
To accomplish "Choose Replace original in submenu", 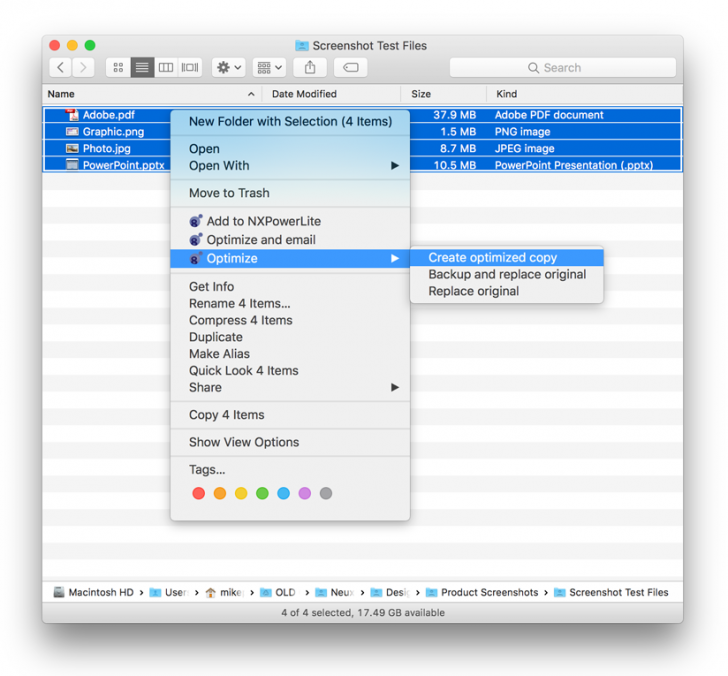I will click(x=507, y=291).
